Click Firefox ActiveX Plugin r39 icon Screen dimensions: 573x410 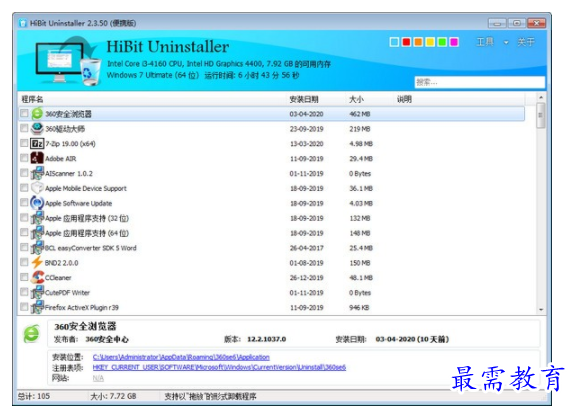[37, 307]
